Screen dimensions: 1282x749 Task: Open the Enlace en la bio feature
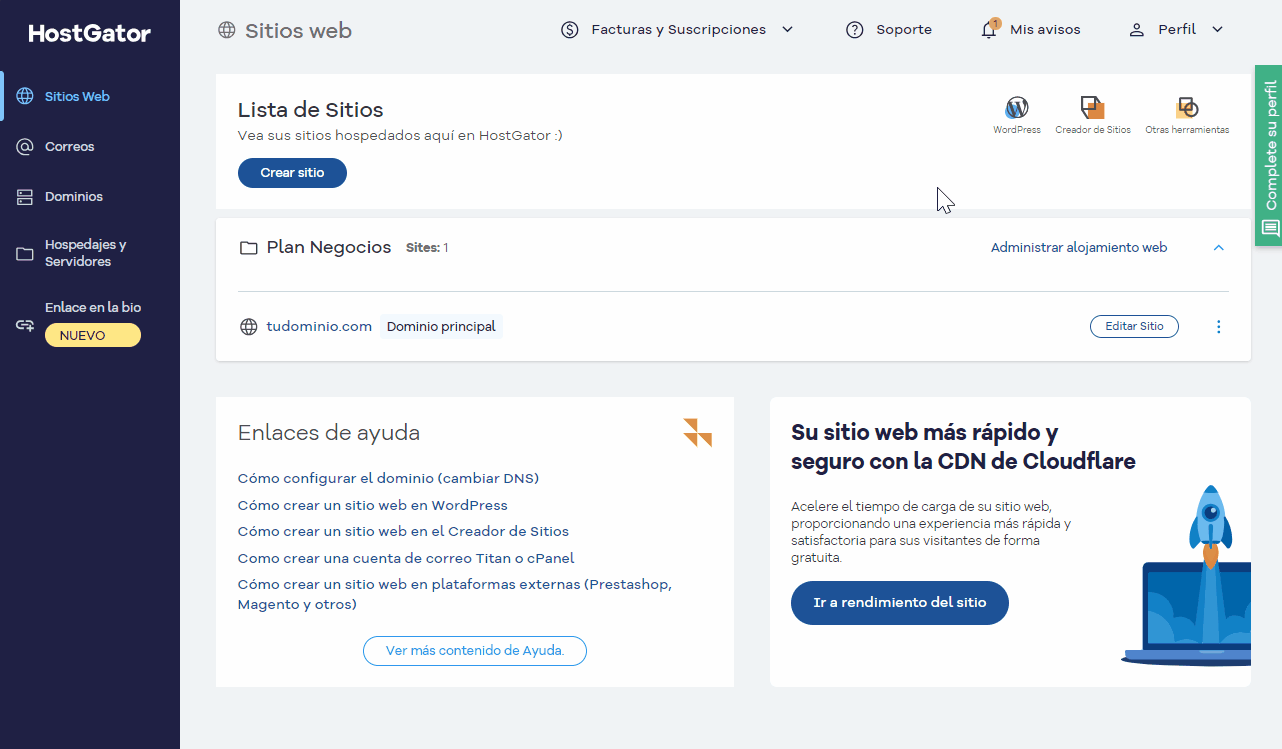point(92,306)
